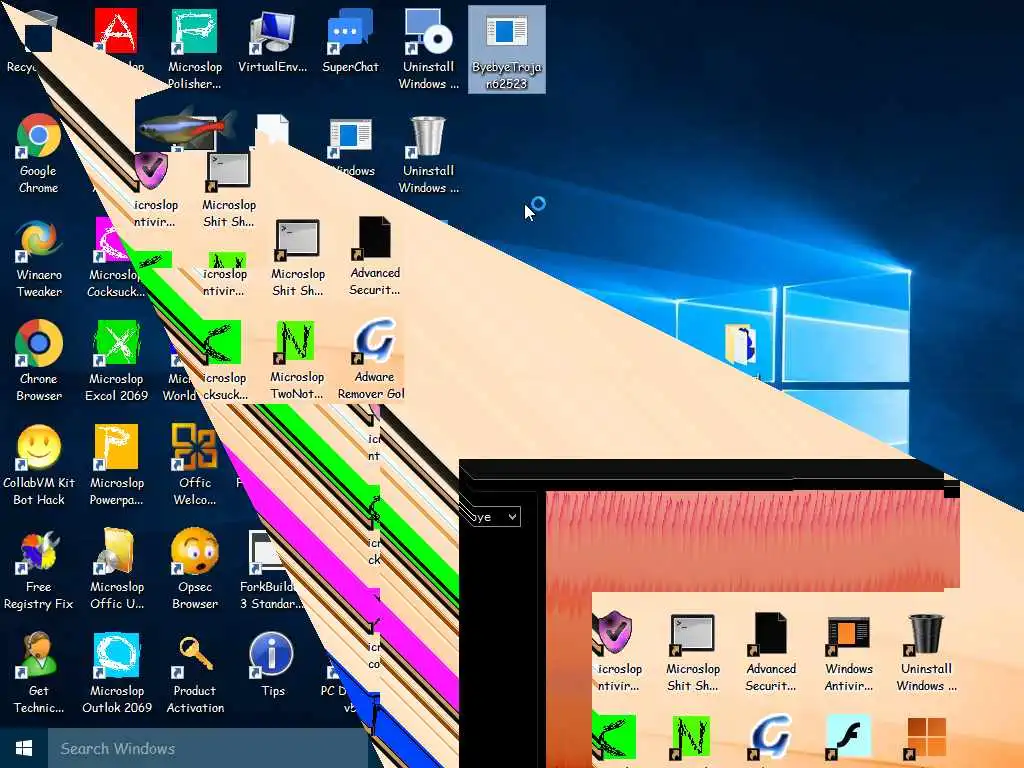Screen dimensions: 1024x768
Task: Select Uninstall Windows icon with the disc
Action: (x=428, y=50)
